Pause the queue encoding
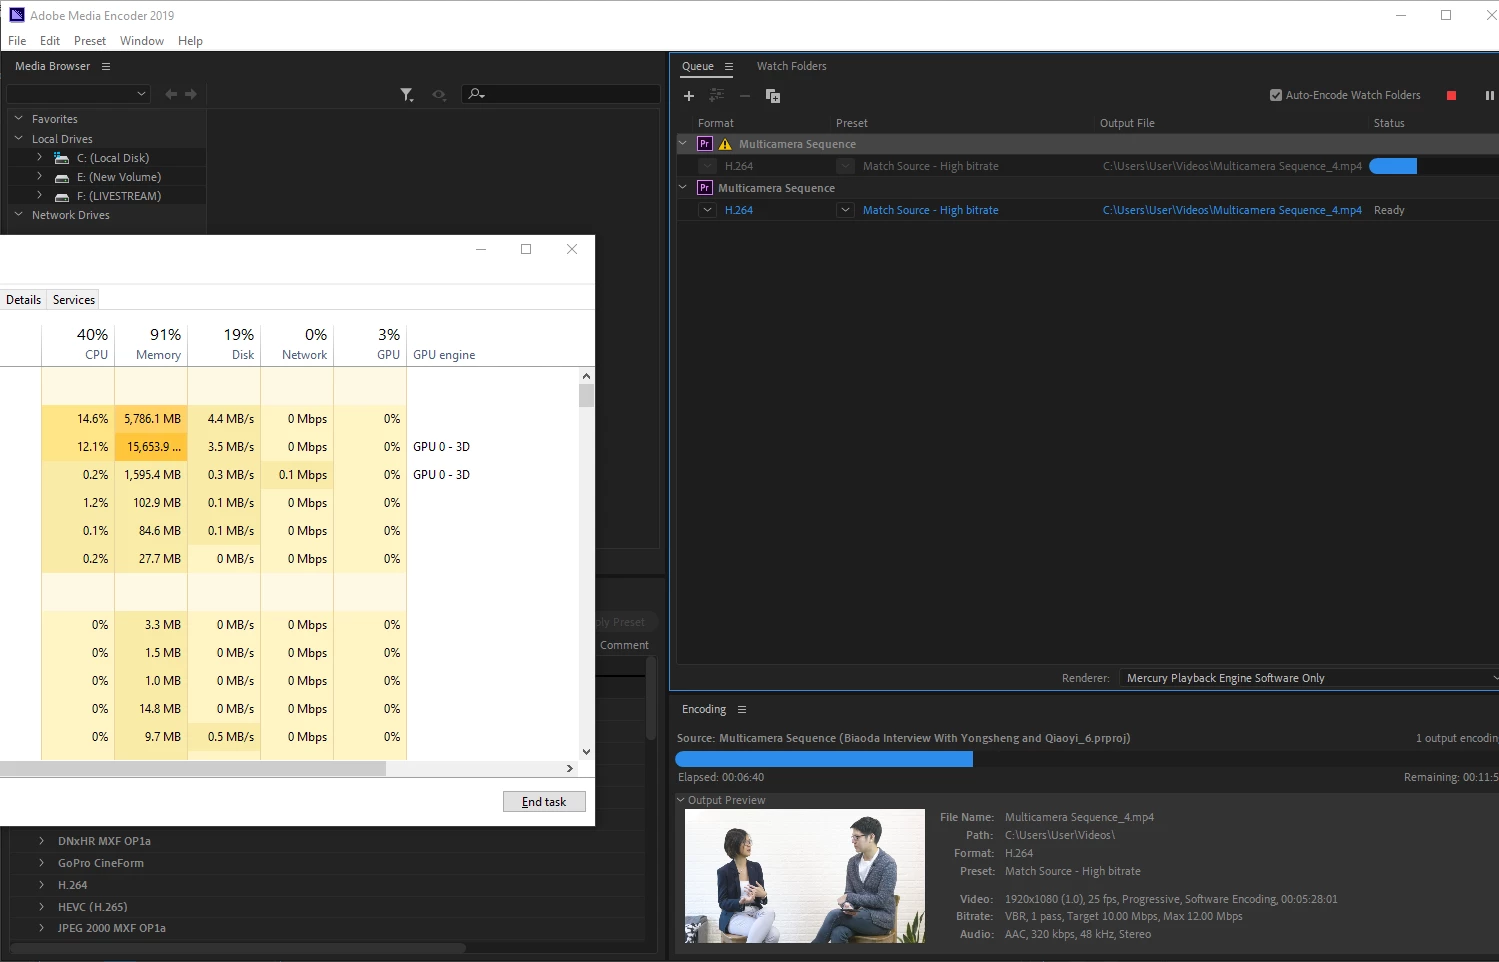The height and width of the screenshot is (962, 1499). pyautogui.click(x=1489, y=96)
